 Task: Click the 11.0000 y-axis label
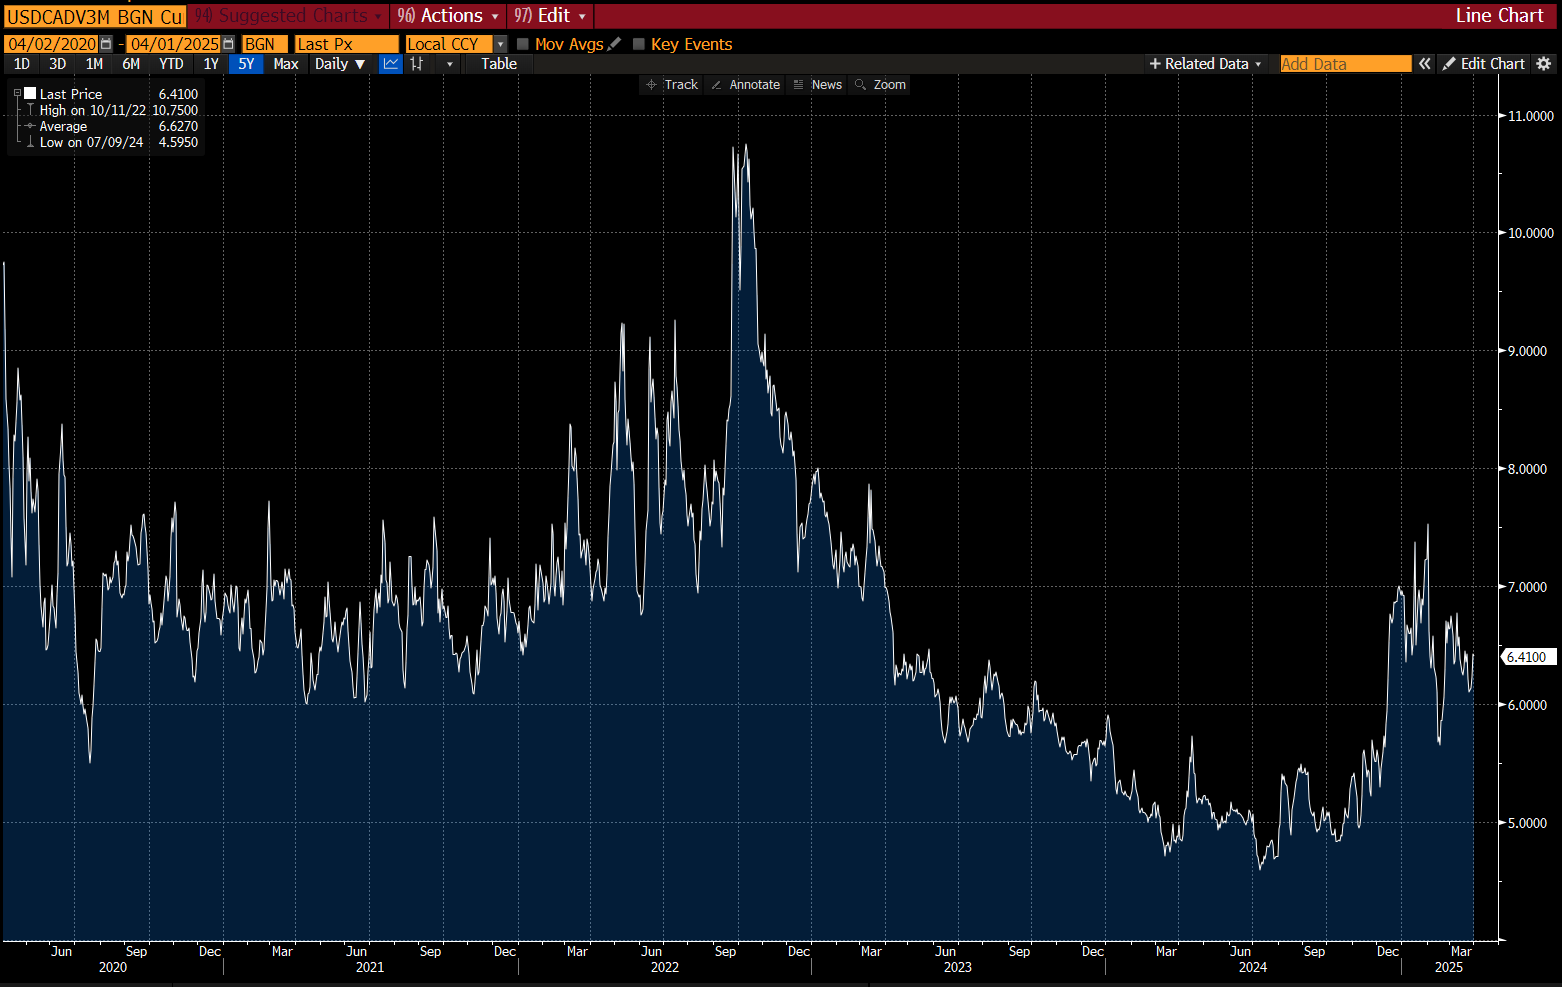[x=1531, y=116]
